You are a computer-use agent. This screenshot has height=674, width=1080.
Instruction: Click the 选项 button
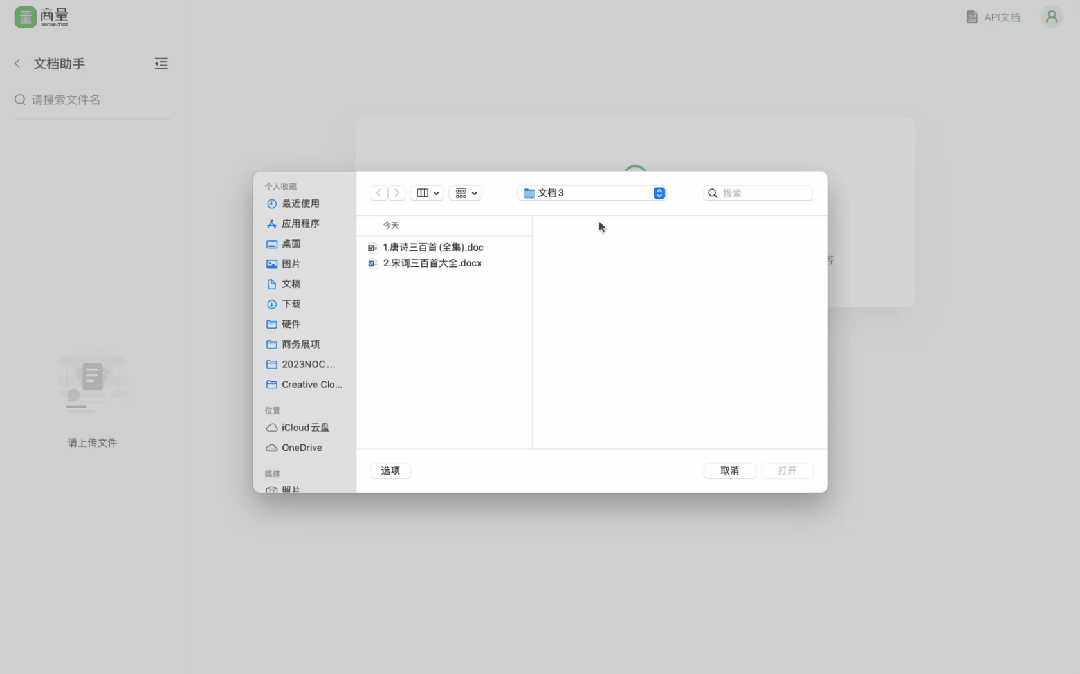click(x=390, y=471)
